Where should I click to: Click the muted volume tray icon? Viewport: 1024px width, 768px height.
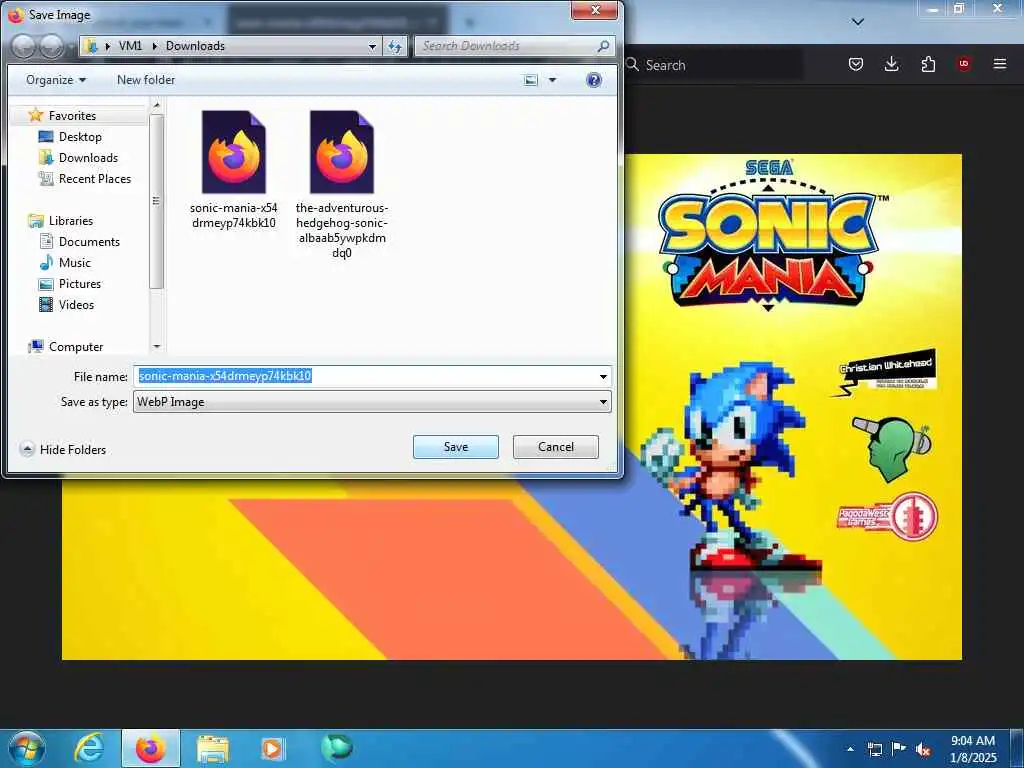coord(923,749)
